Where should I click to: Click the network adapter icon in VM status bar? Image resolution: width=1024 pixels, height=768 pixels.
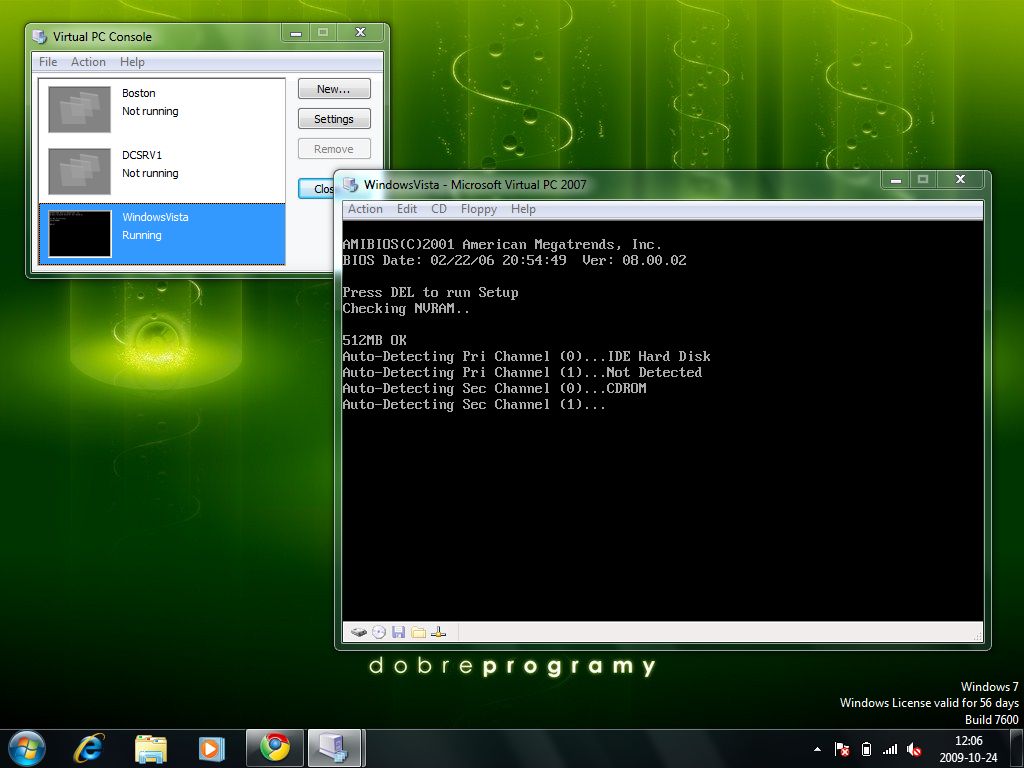coord(439,632)
